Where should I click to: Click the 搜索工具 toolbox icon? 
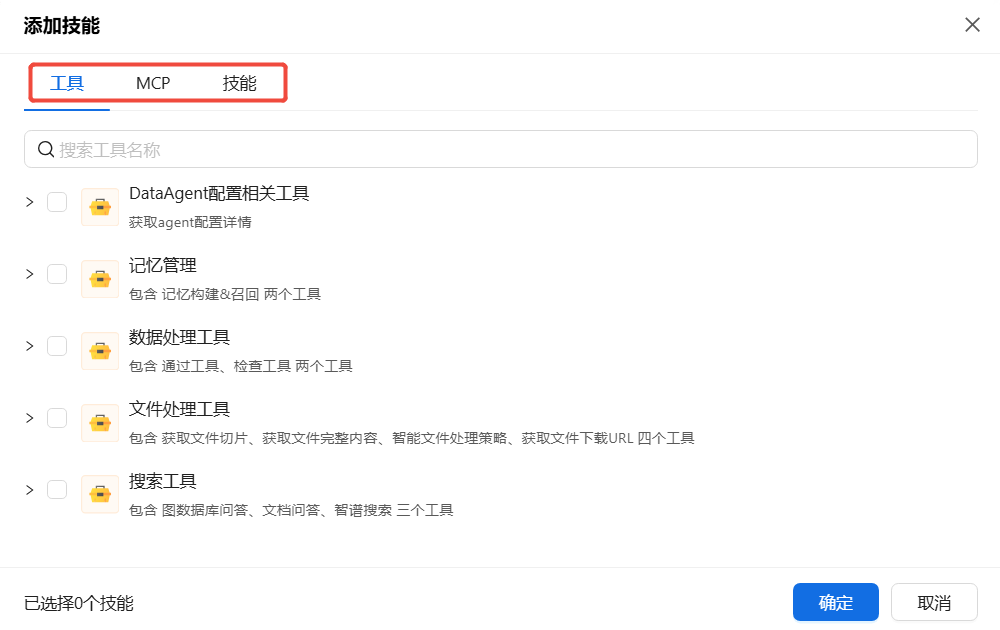point(100,495)
